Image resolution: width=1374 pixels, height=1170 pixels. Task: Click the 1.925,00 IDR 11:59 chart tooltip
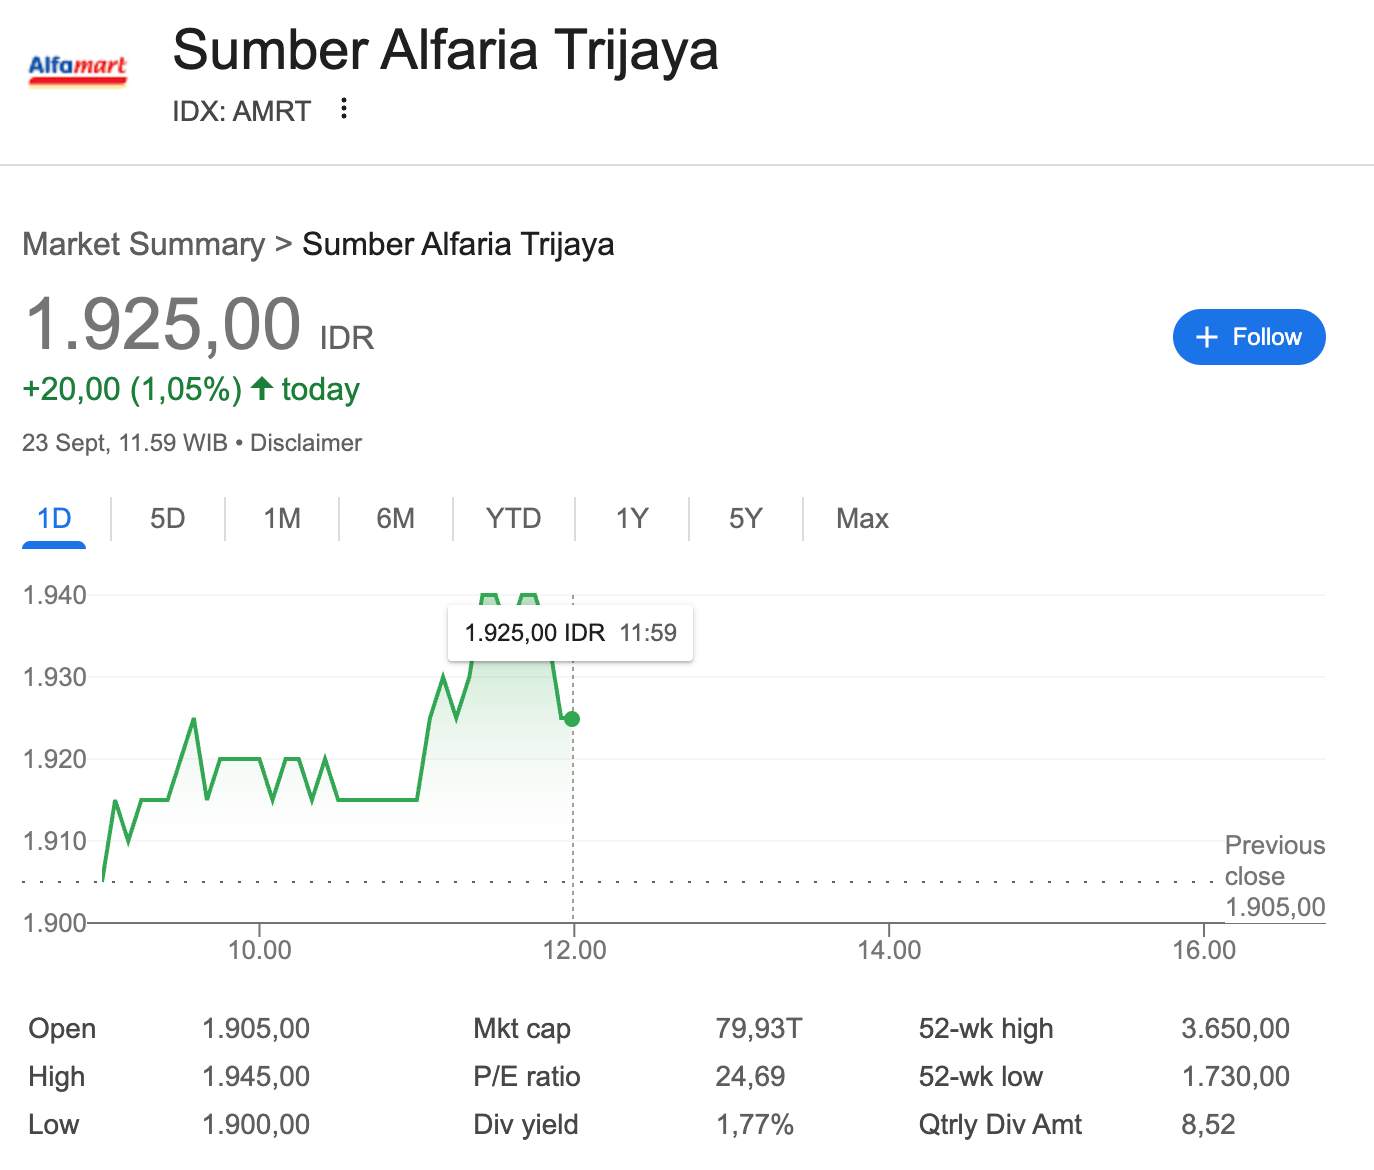(x=570, y=633)
